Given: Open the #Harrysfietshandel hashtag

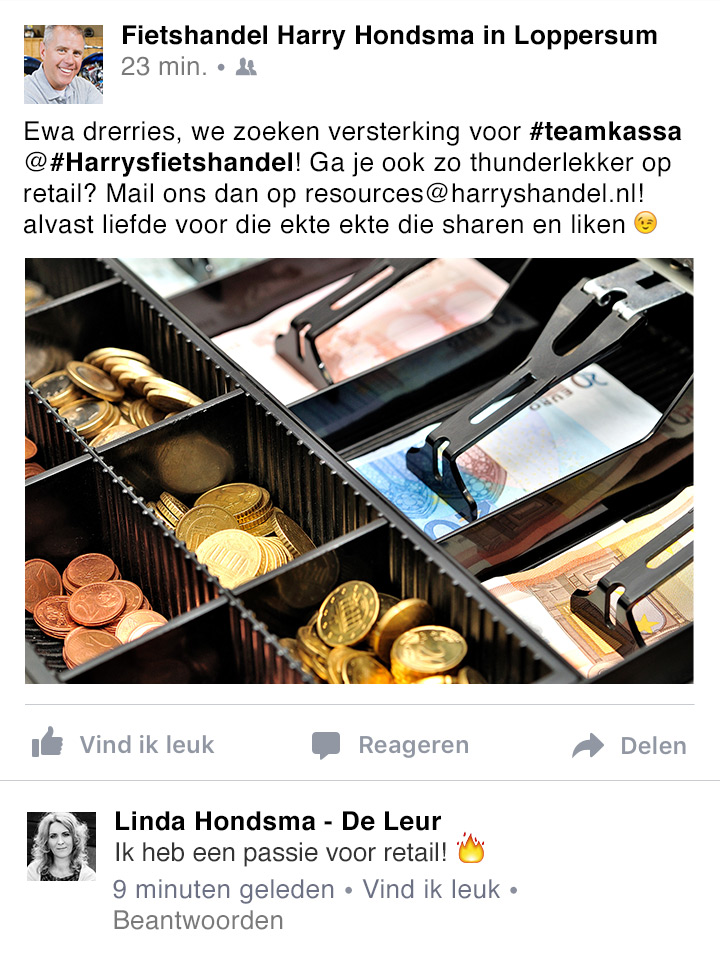Looking at the screenshot, I should (172, 163).
